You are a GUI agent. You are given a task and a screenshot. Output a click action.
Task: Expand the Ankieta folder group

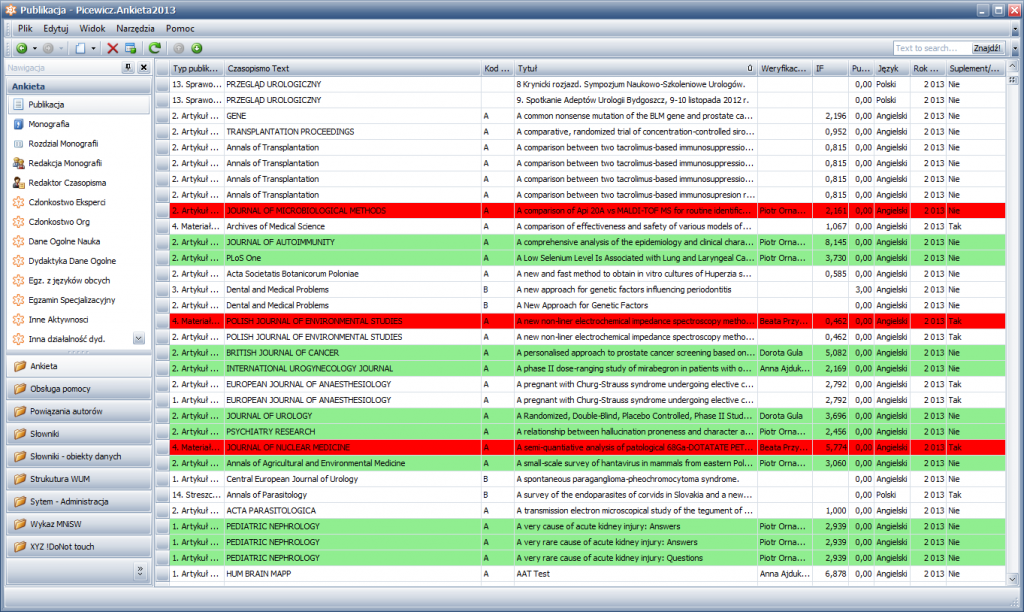click(79, 366)
